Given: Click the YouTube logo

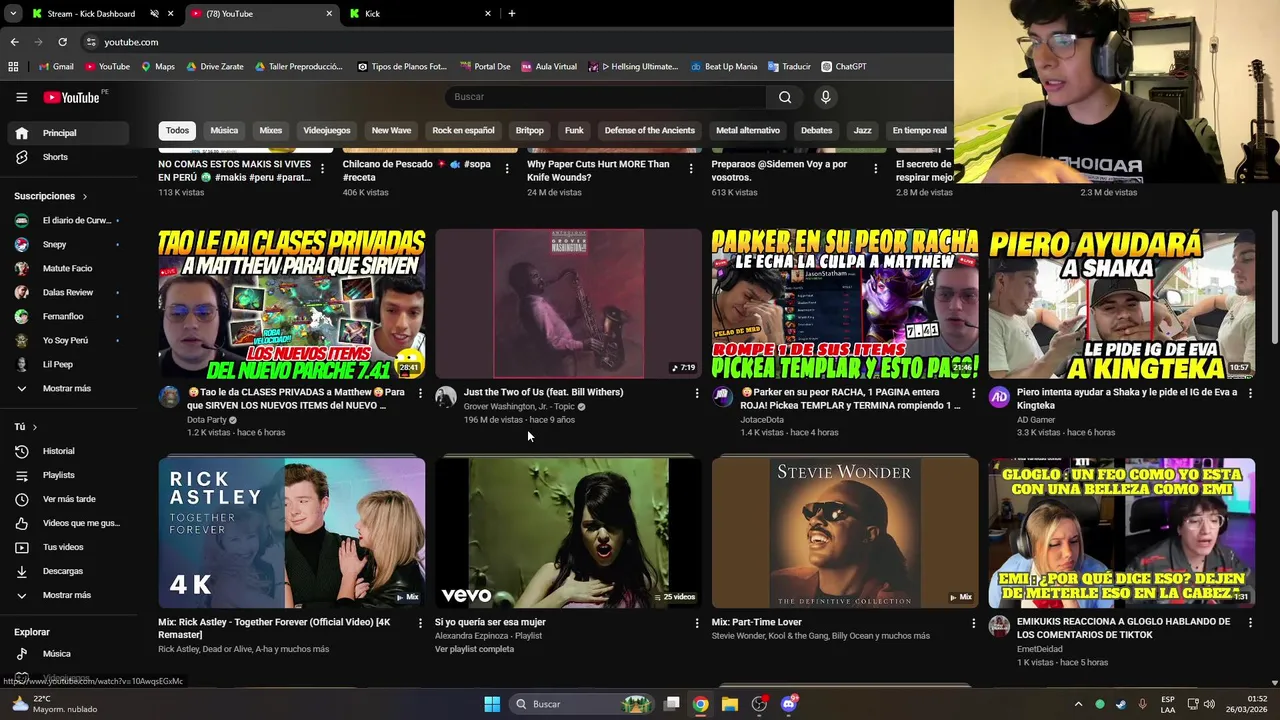Looking at the screenshot, I should (72, 97).
